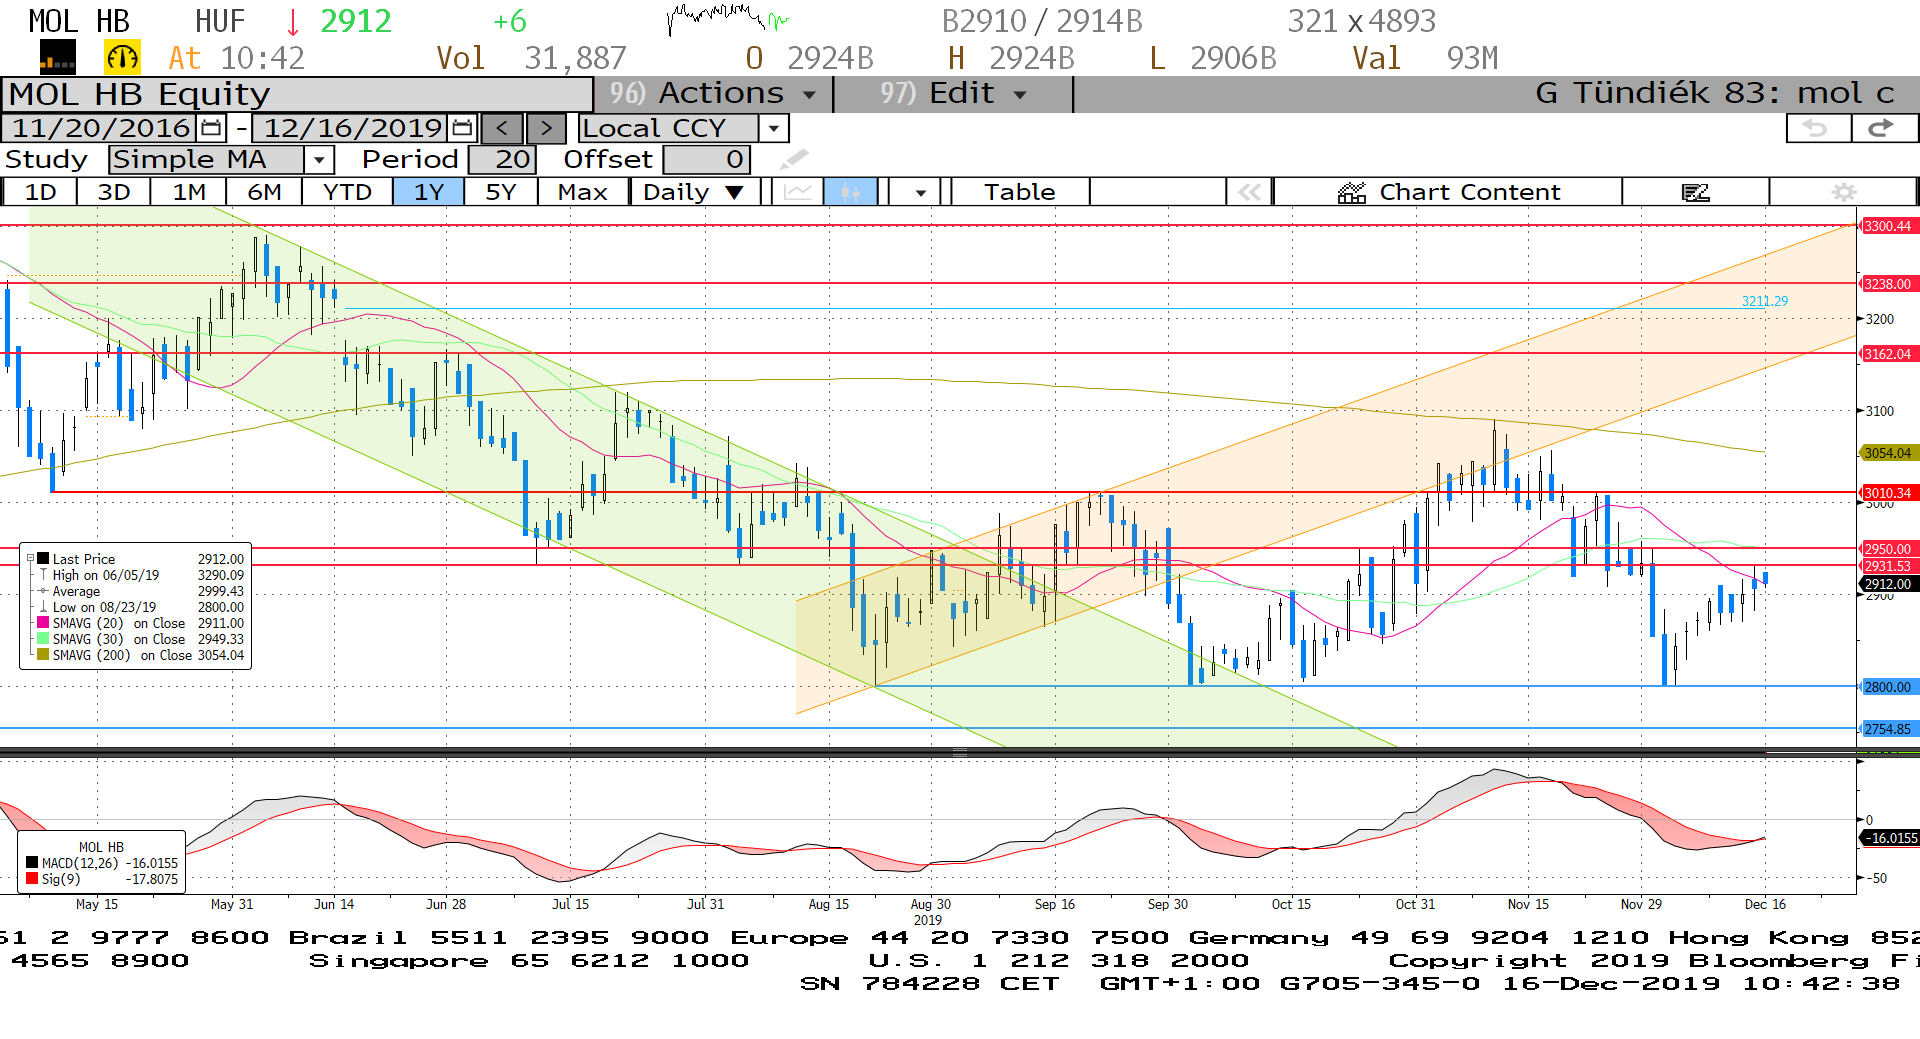The width and height of the screenshot is (1920, 1039).
Task: Open the Daily periodicity dropdown
Action: tap(694, 192)
